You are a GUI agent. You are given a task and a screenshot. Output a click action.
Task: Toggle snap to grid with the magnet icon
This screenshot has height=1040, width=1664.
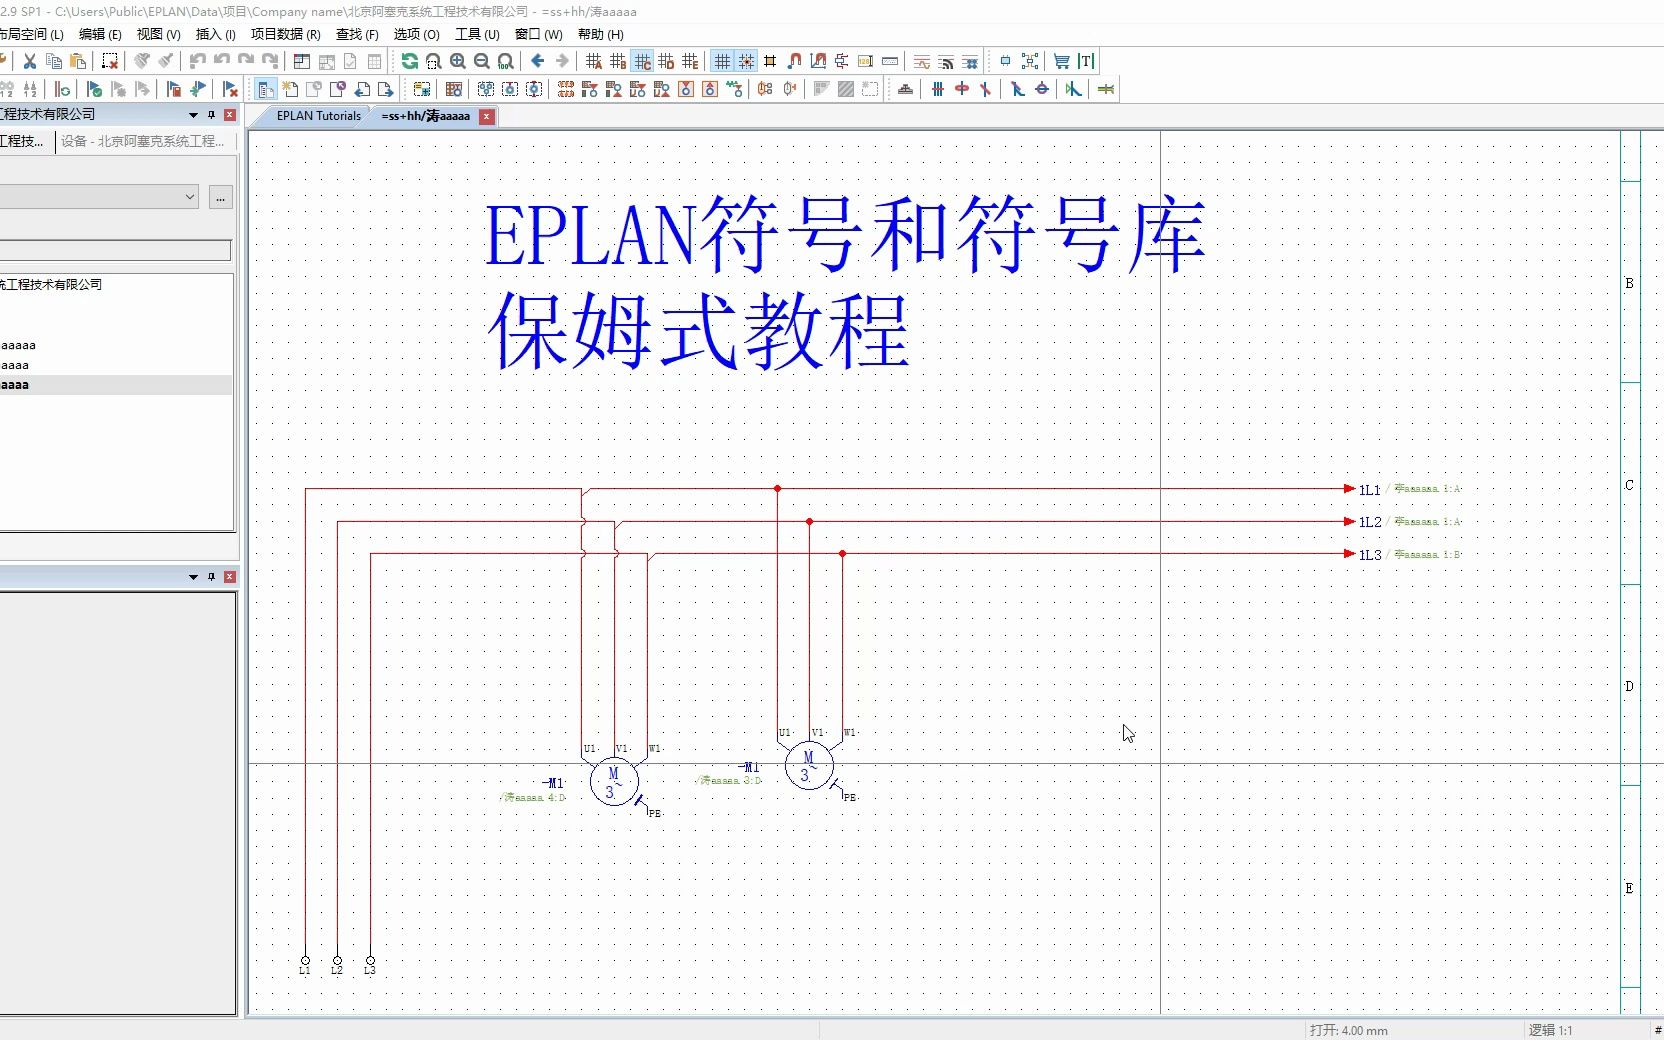794,62
